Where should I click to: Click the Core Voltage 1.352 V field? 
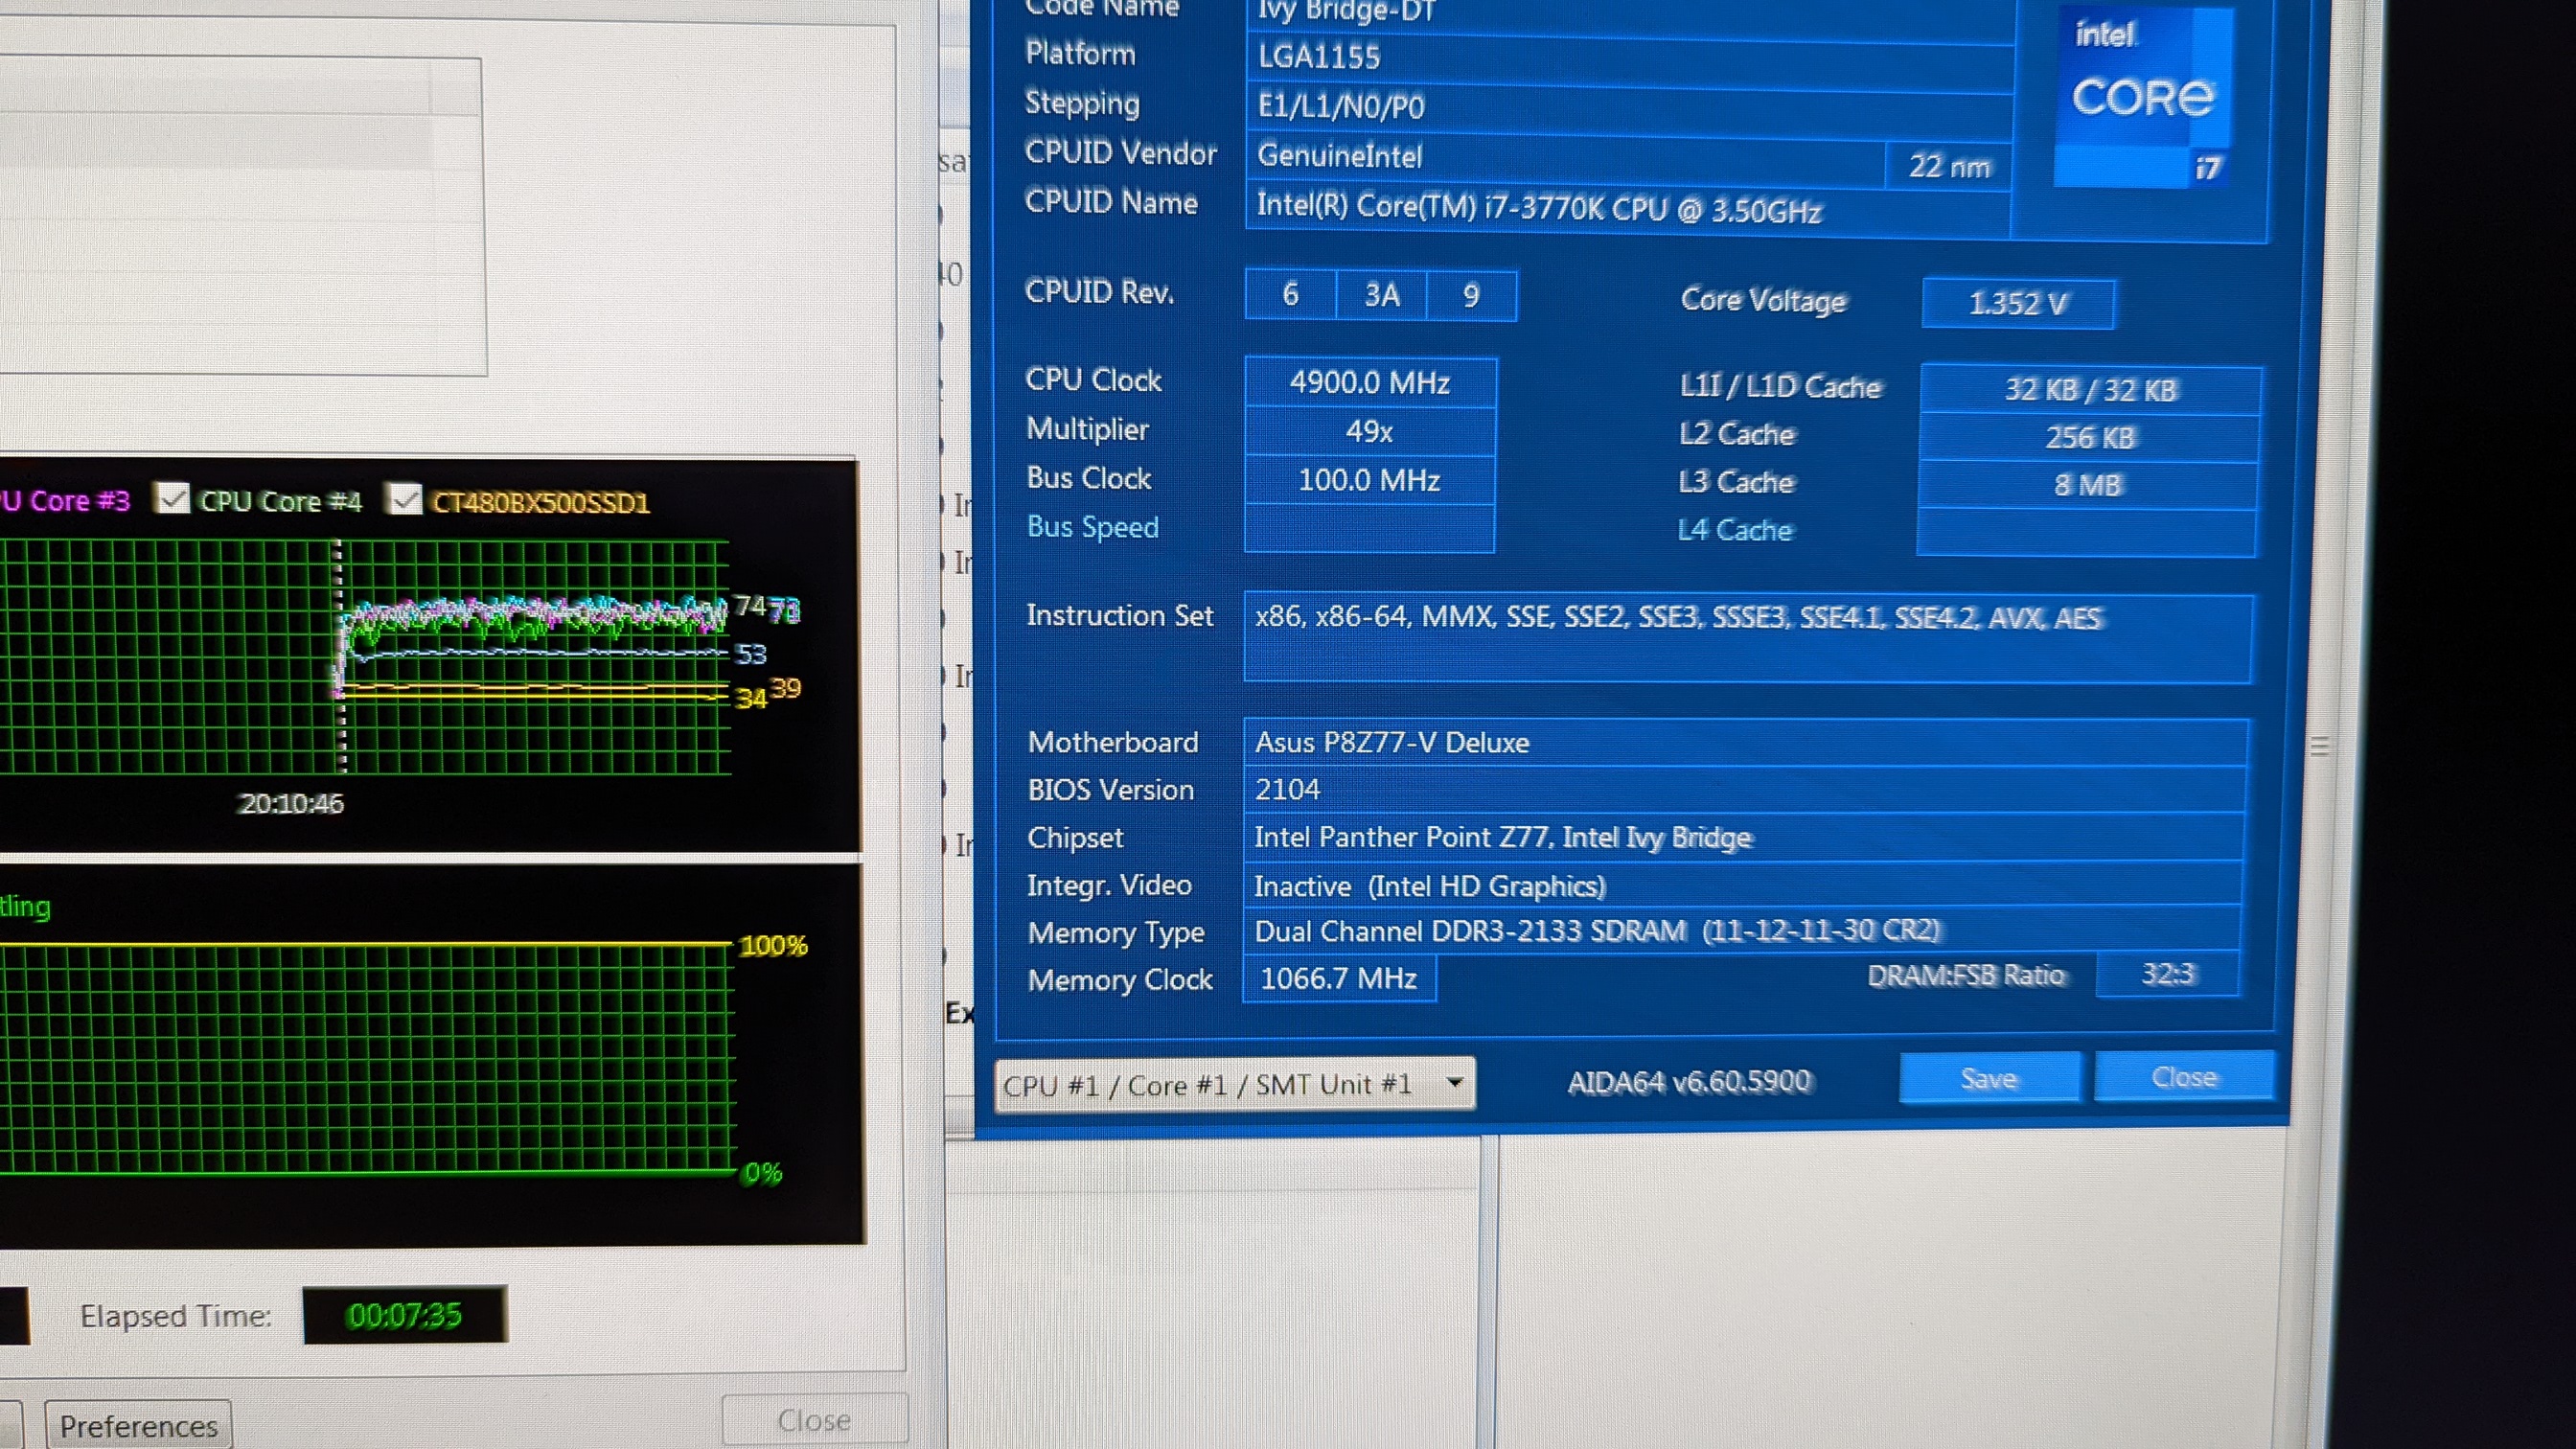(2017, 303)
